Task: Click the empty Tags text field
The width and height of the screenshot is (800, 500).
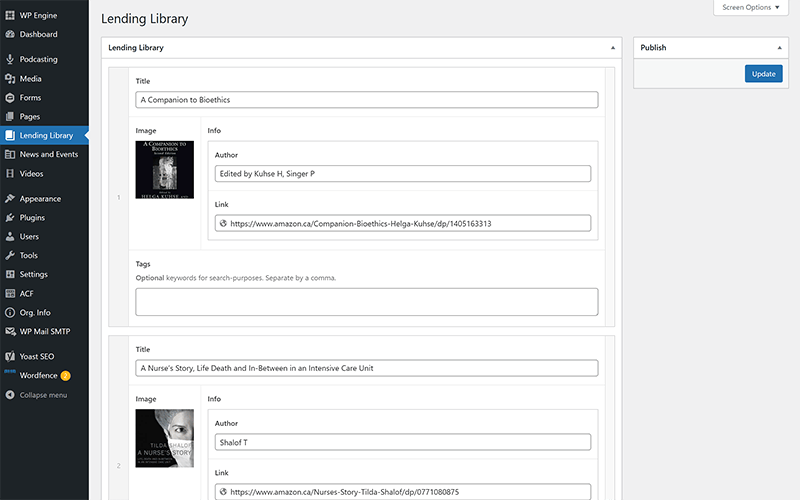Action: pos(366,302)
